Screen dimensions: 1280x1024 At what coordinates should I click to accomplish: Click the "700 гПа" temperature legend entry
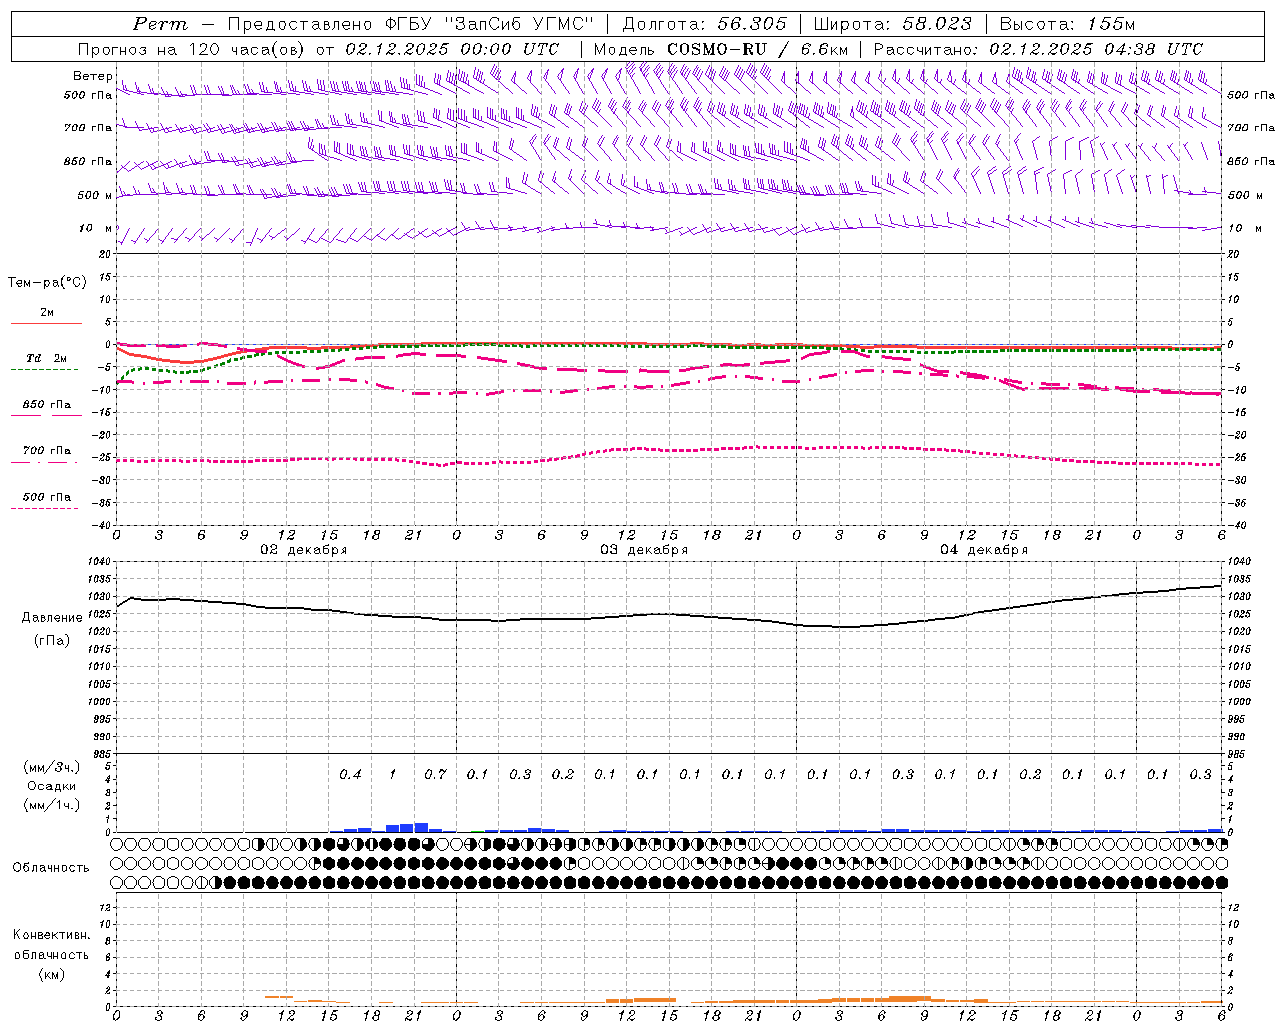[46, 451]
